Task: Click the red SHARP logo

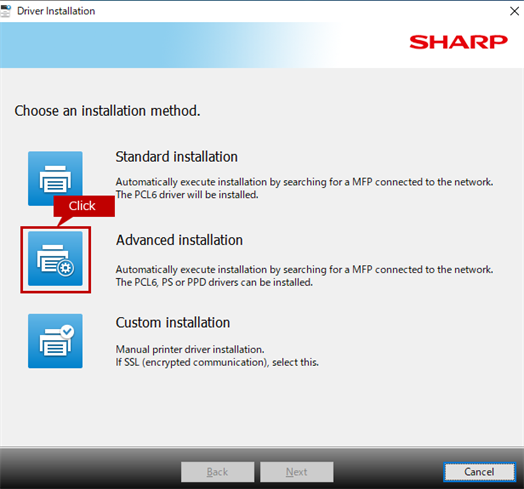Action: pos(458,42)
